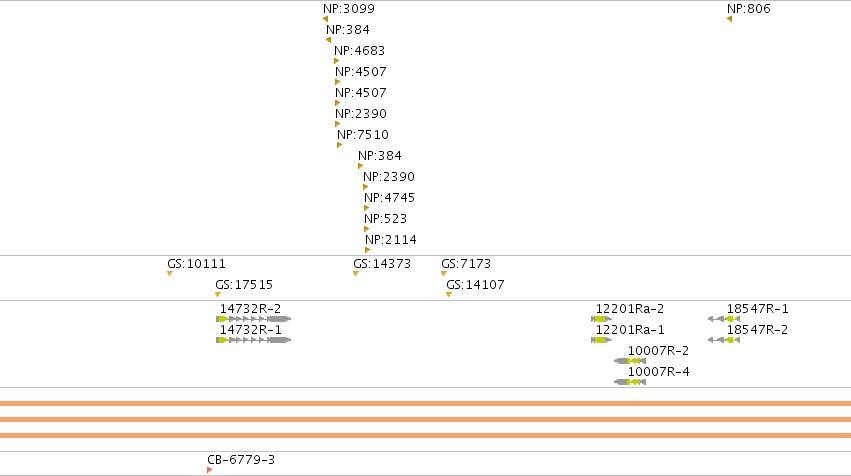This screenshot has height=476, width=851.
Task: Click the triangle marker under GS:14373
Action: pos(356,274)
